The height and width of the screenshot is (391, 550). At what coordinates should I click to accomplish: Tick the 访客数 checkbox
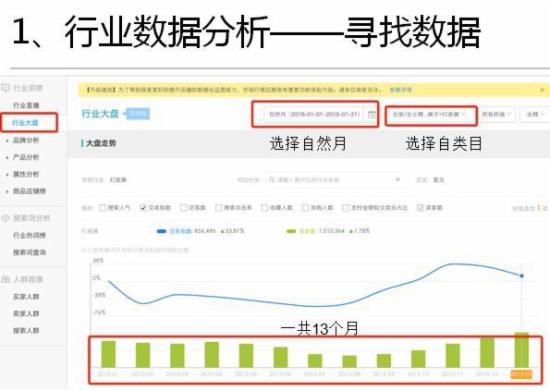coord(183,208)
